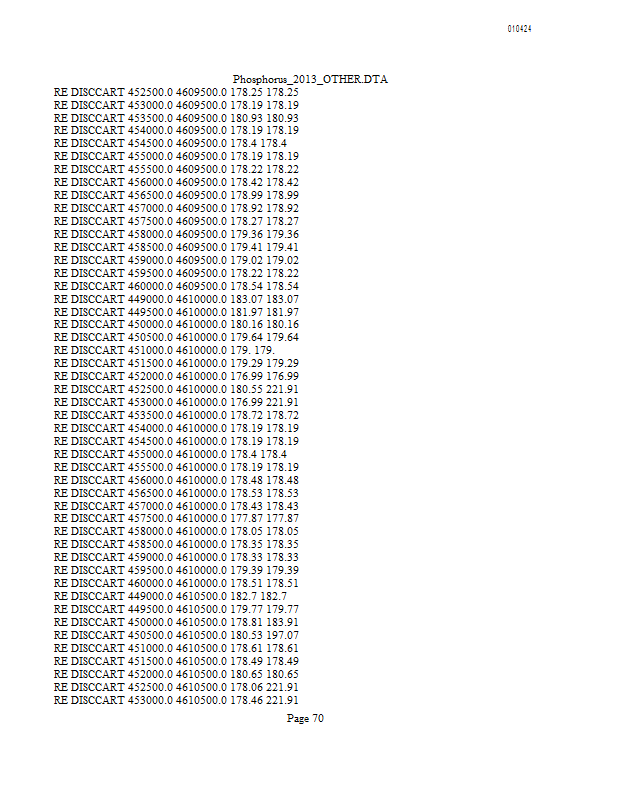Click the row with 458500.0 4609500.0 179.41
This screenshot has height=800, width=618.
click(176, 247)
